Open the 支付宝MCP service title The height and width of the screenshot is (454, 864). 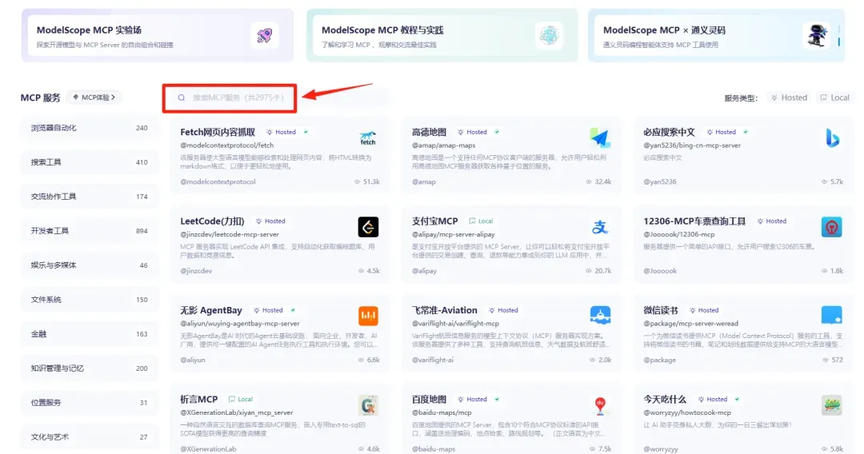pos(435,221)
